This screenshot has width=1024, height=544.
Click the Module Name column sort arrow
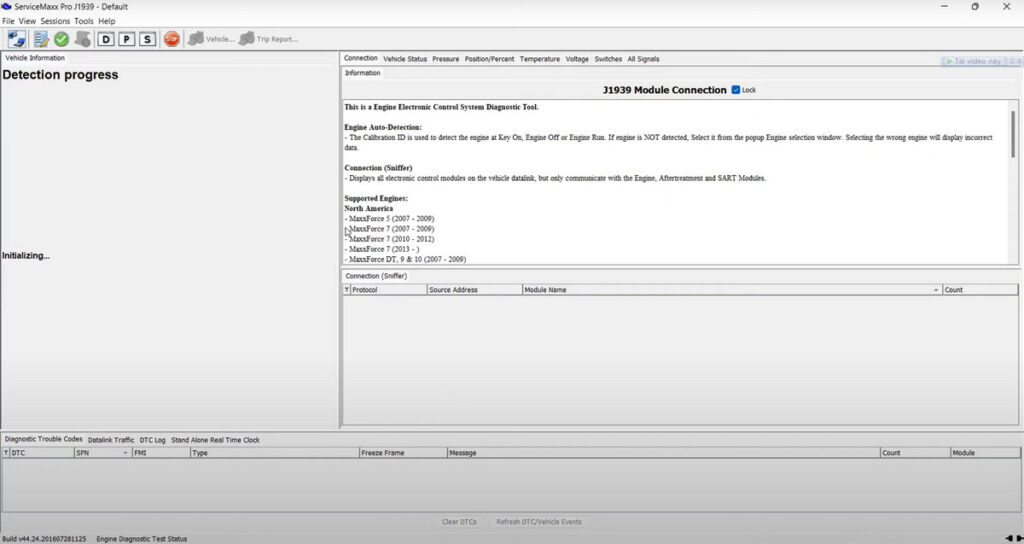935,290
